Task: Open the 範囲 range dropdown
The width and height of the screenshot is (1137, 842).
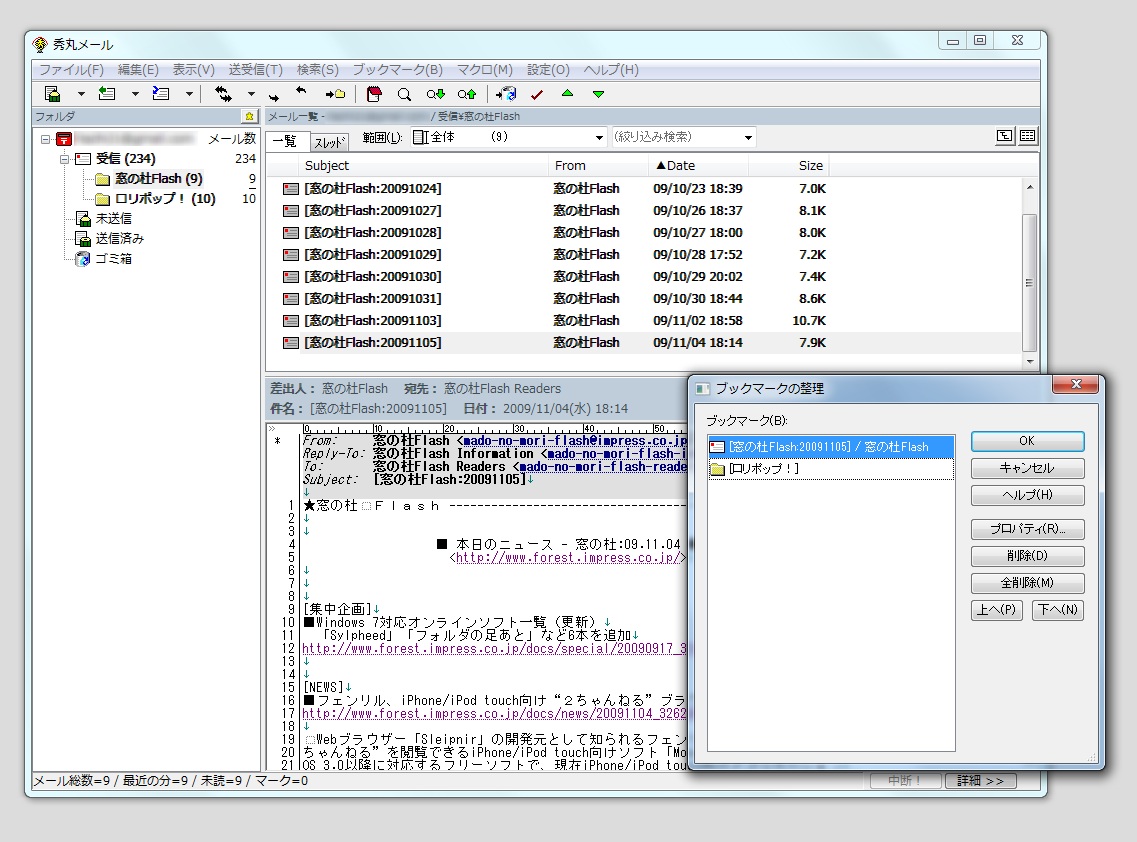Action: (x=599, y=137)
